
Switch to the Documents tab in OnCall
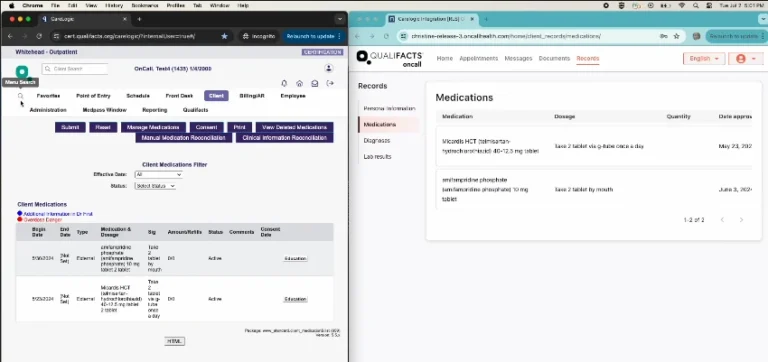pos(554,58)
